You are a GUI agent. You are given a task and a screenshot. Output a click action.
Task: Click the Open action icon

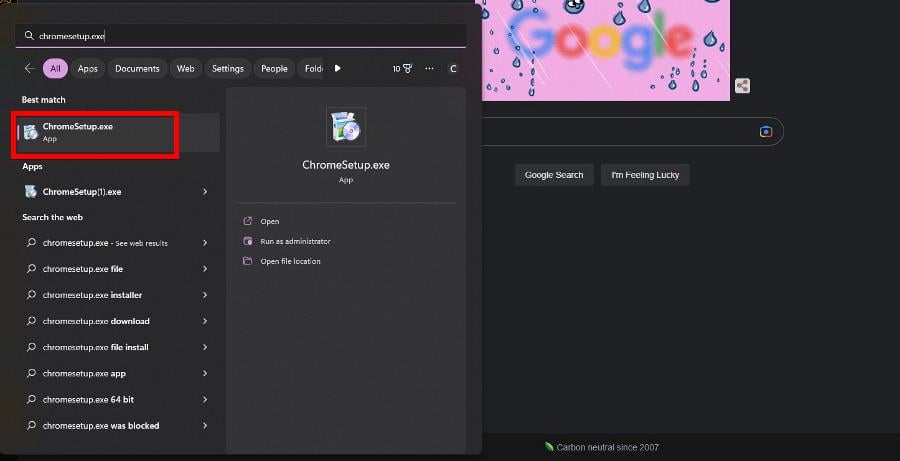(x=247, y=221)
